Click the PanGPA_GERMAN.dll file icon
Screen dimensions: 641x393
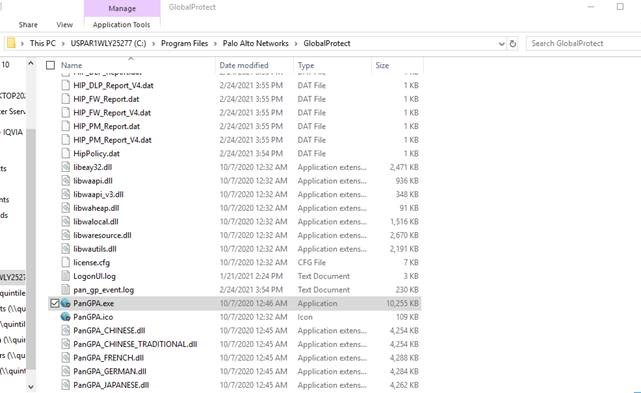pos(65,371)
